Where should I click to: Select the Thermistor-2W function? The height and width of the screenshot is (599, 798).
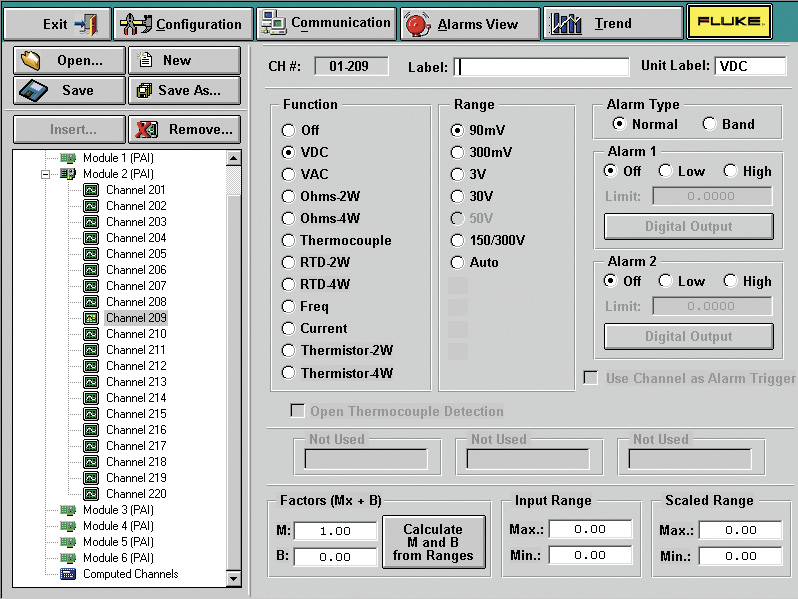point(288,351)
